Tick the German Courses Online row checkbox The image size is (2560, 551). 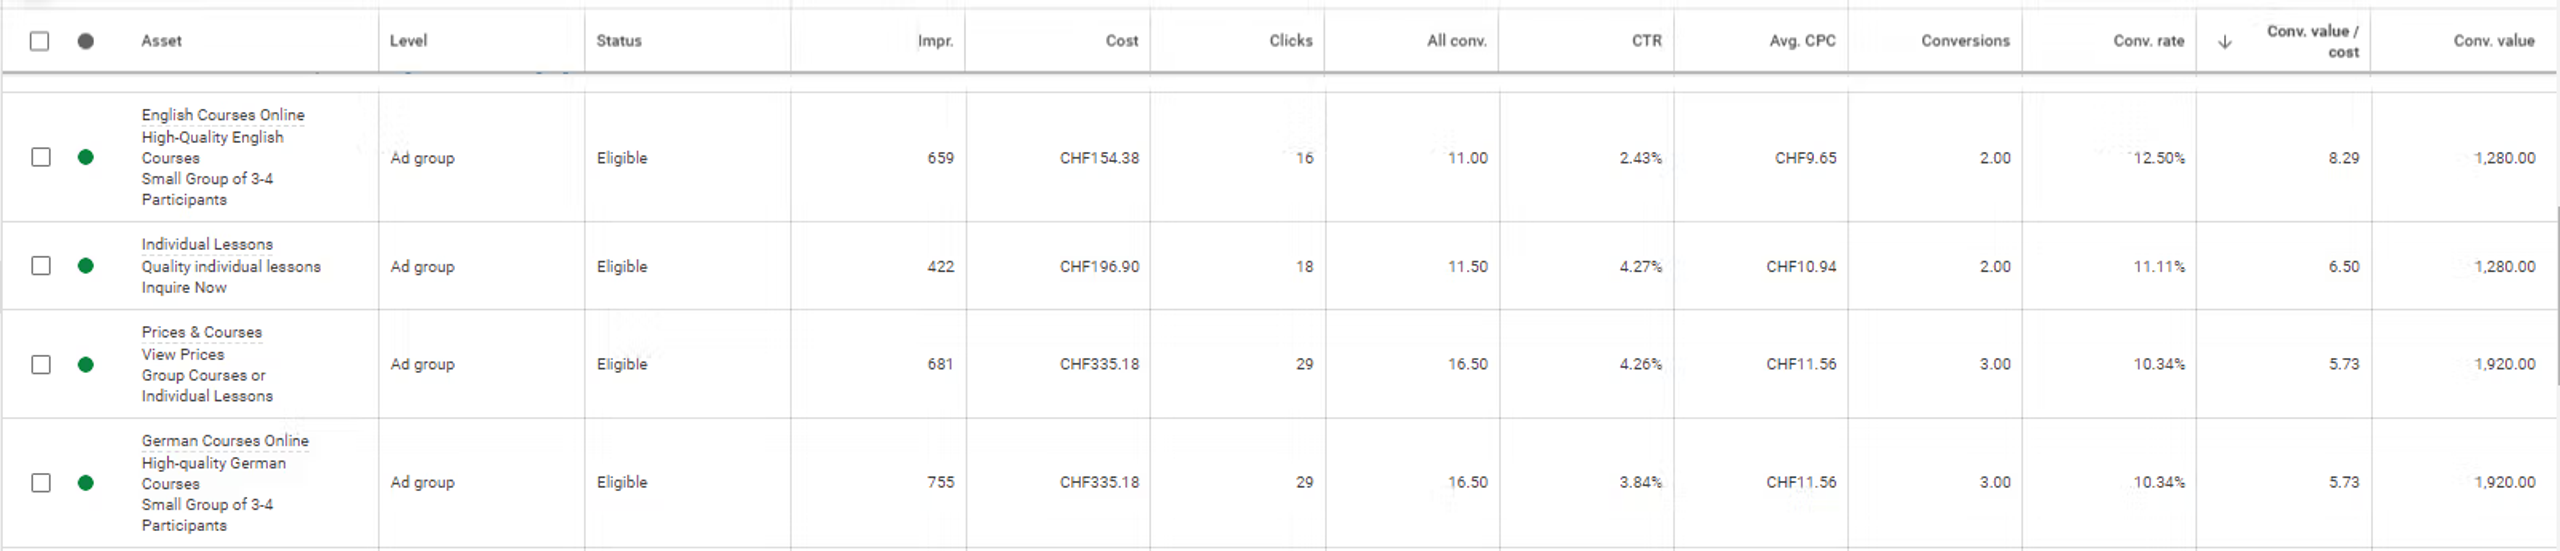[40, 483]
